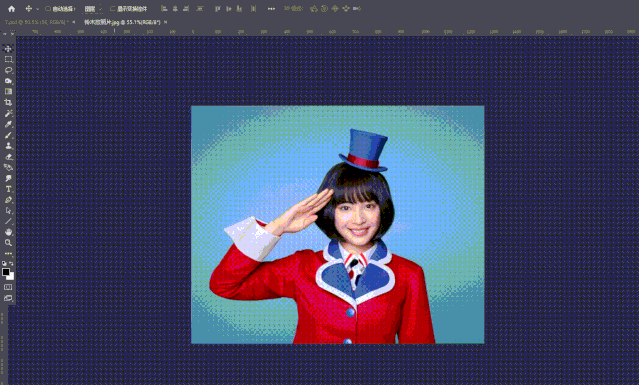Enable the 显示变换控件 transform controls checkbox
Image resolution: width=639 pixels, height=385 pixels.
coord(112,9)
